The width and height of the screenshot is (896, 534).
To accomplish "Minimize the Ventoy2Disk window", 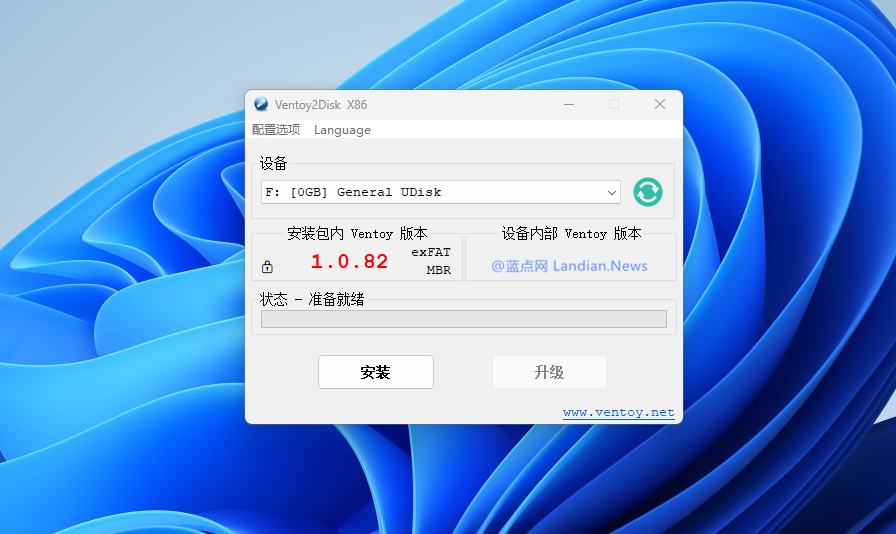I will (x=568, y=104).
